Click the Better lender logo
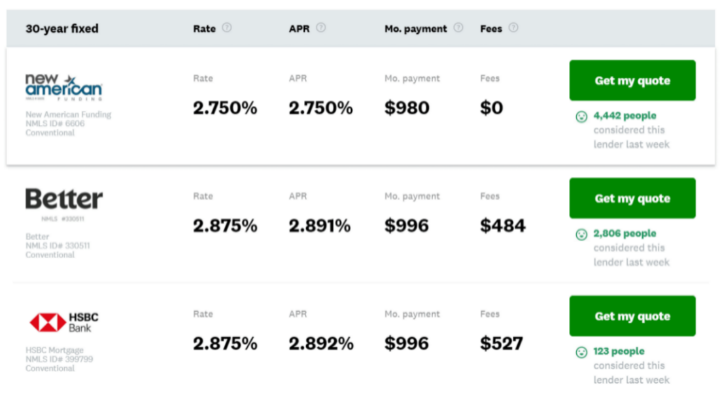Screen dimensions: 720x394 point(64,204)
